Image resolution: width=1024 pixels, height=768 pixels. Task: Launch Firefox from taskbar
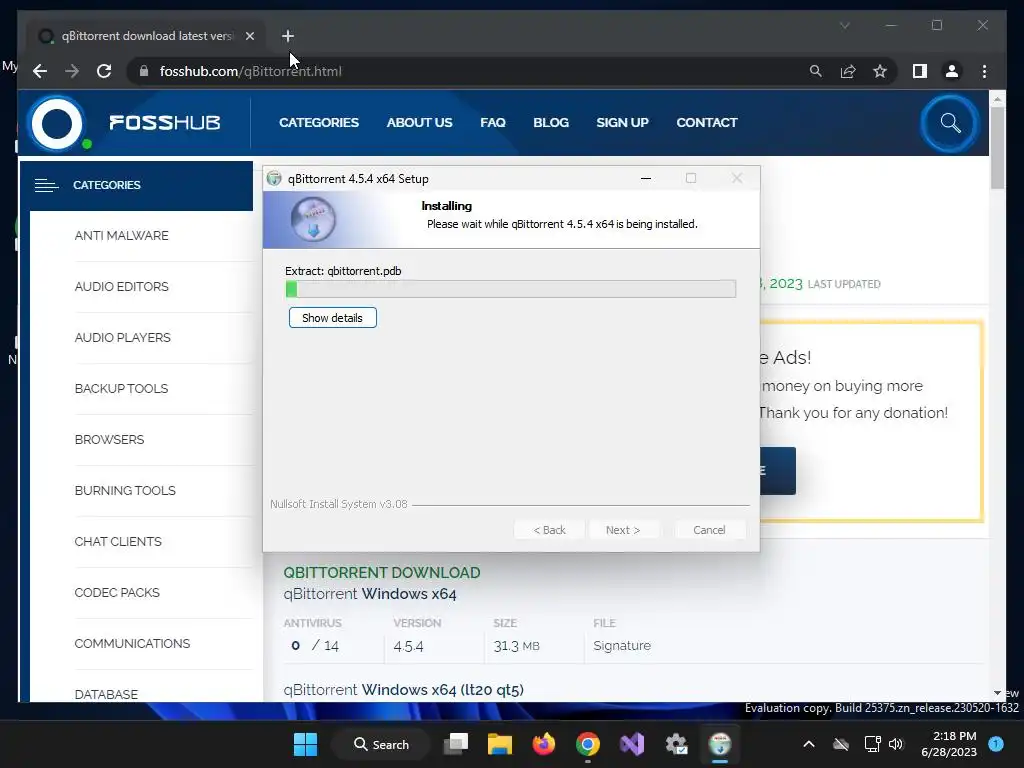coord(543,744)
